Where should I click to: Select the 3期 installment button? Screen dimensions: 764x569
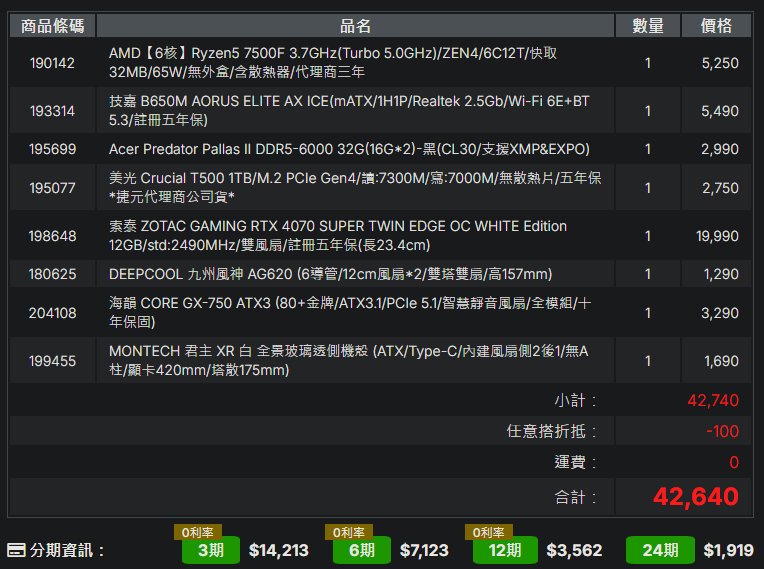point(210,550)
